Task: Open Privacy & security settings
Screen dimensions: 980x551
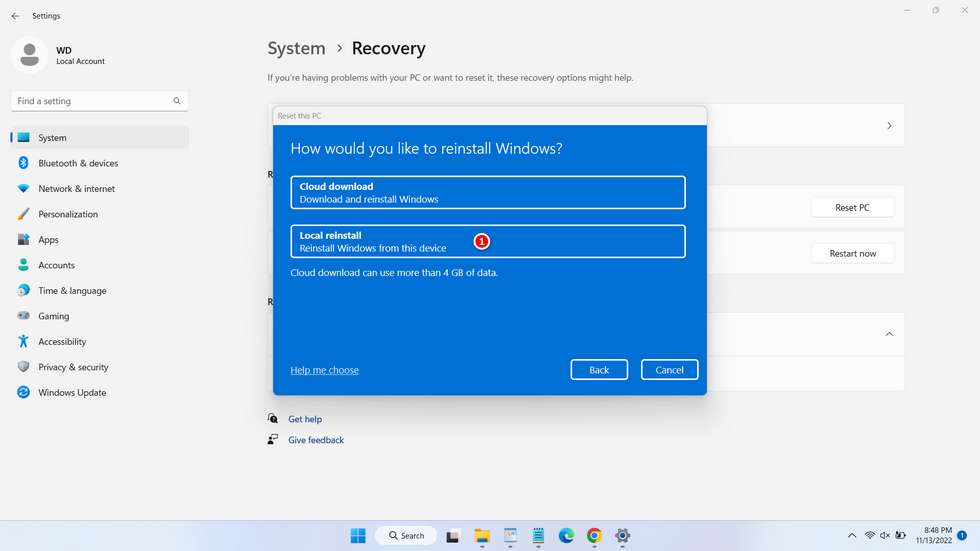Action: 100,367
